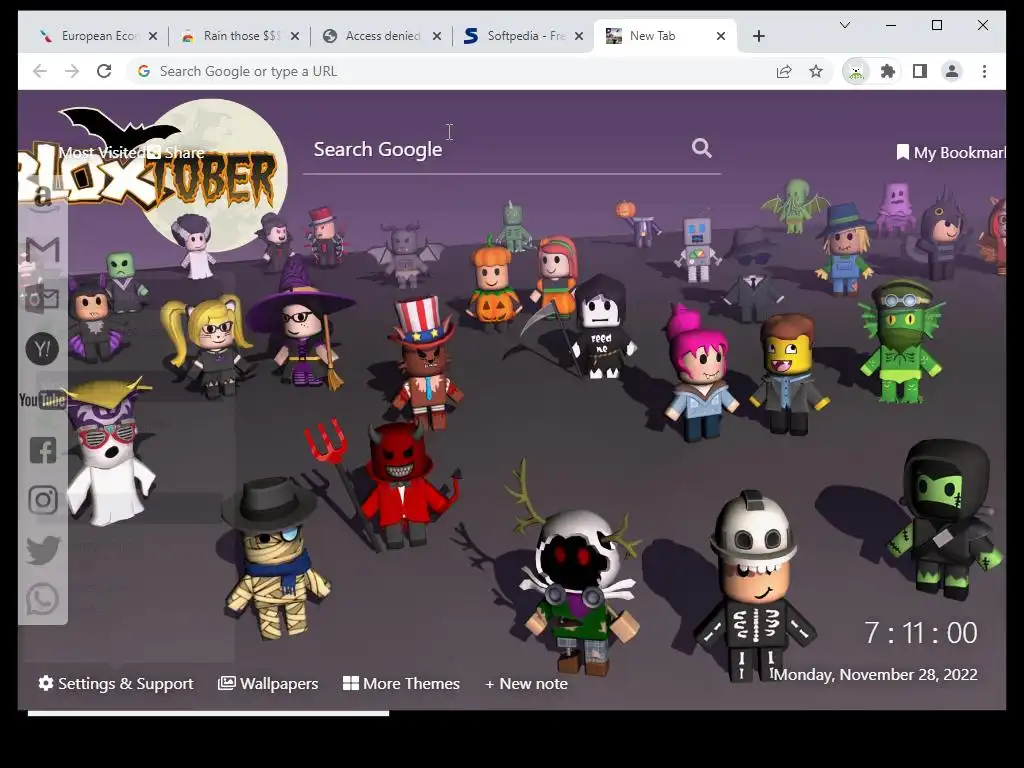Viewport: 1024px width, 768px height.
Task: Switch to the Rain those $$$ tab
Action: click(240, 36)
